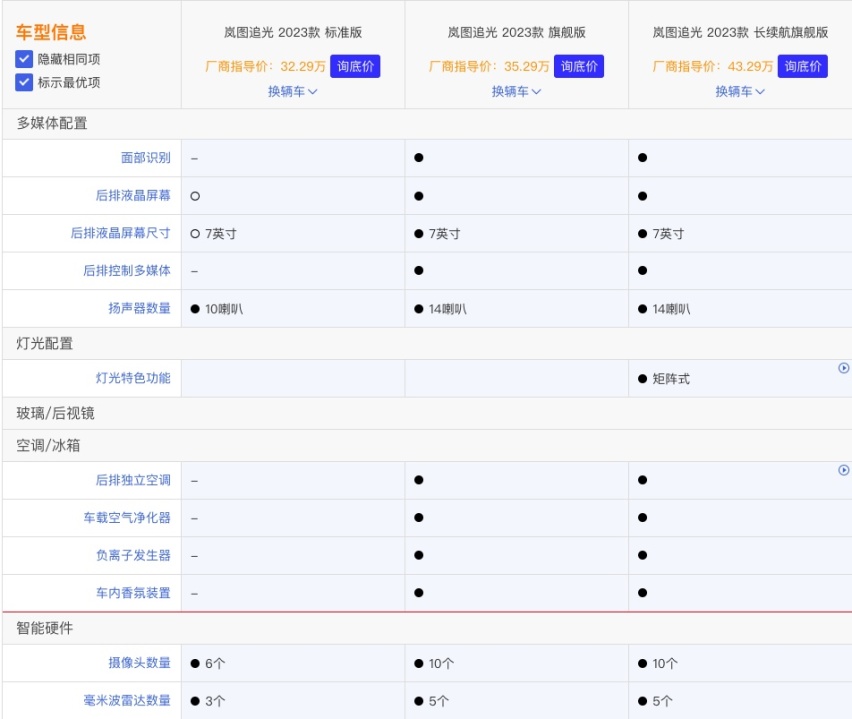Viewport: 852px width, 719px height.
Task: Click the 10喇叭 speaker count value
Action: click(x=224, y=309)
